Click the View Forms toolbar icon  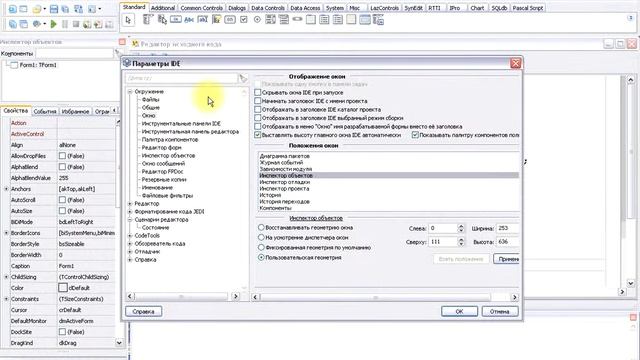point(23,24)
